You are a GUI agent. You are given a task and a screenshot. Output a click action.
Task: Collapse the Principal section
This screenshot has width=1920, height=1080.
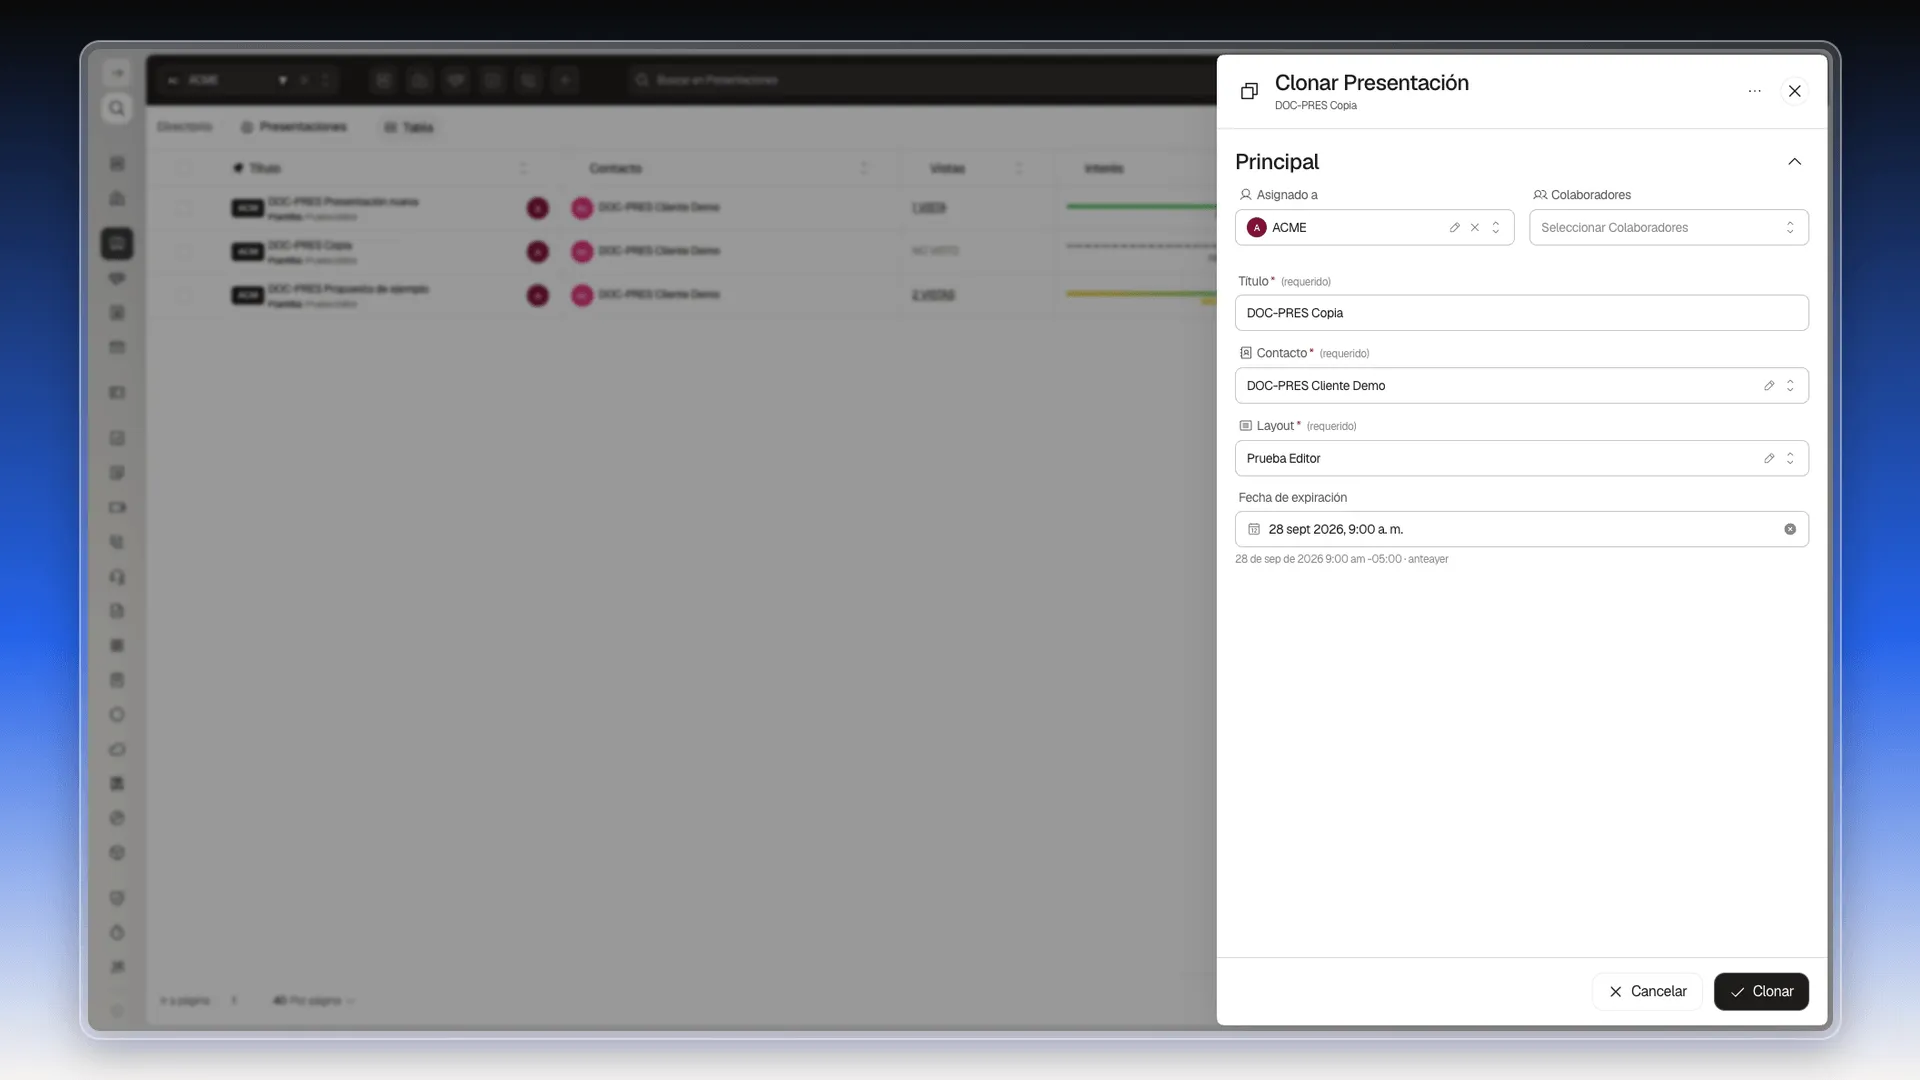(x=1794, y=162)
